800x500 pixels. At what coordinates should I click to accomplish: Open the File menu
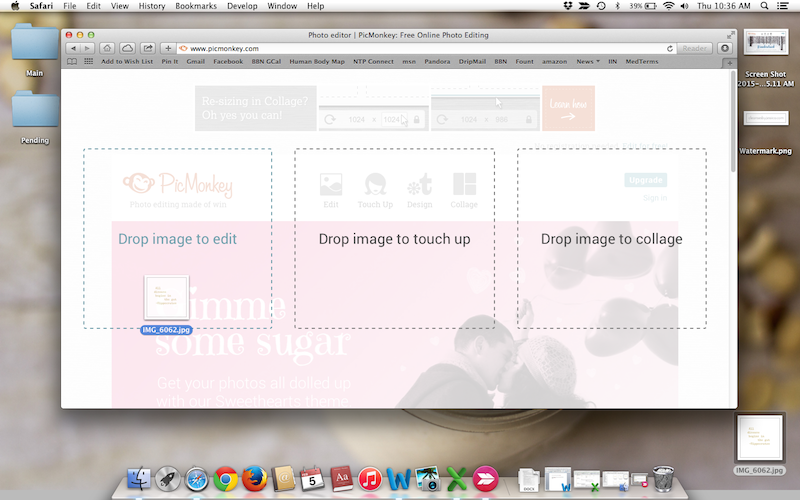(x=70, y=6)
